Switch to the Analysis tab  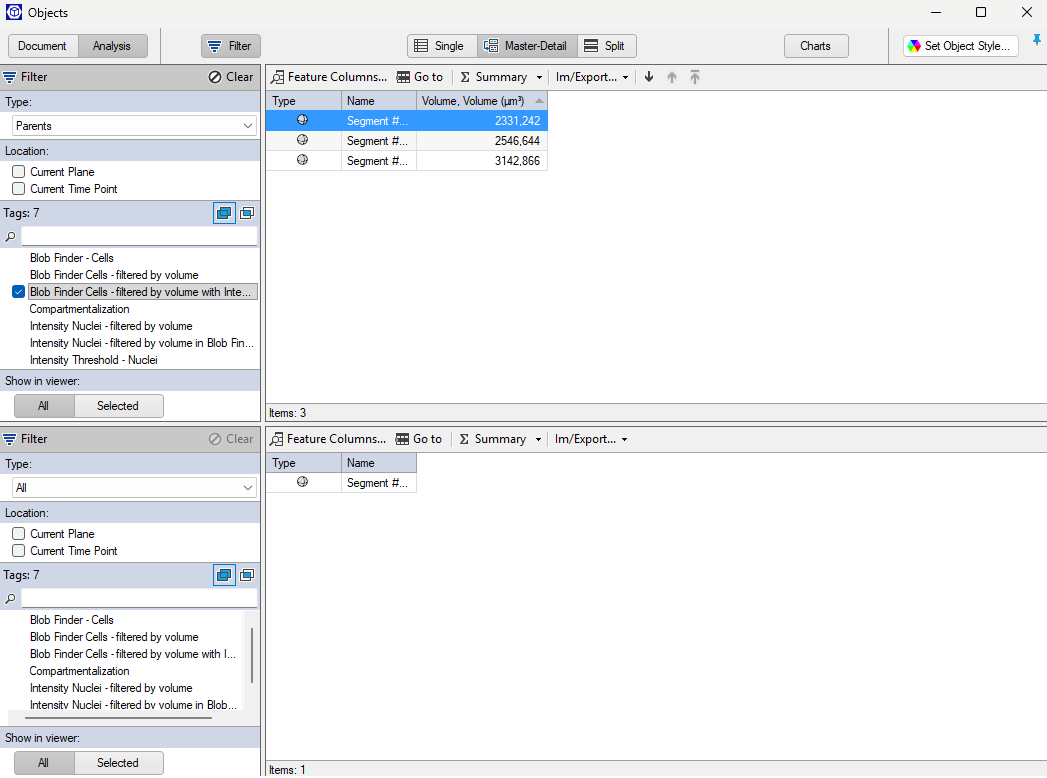(x=112, y=45)
